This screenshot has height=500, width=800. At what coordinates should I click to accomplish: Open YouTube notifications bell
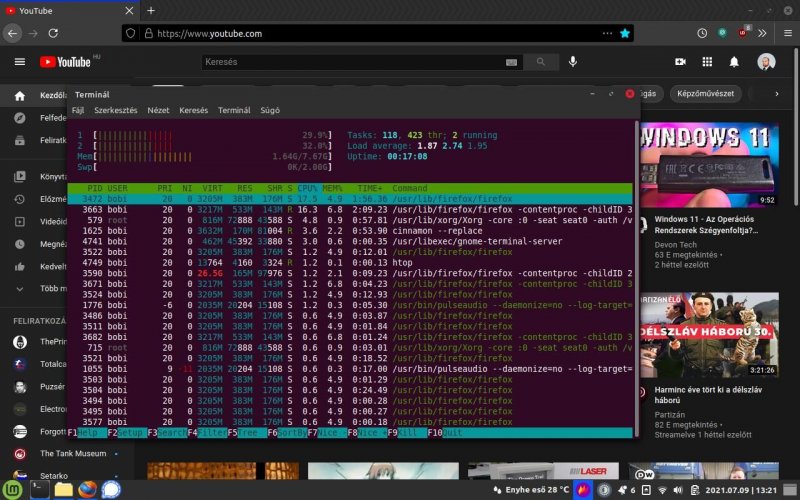734,62
